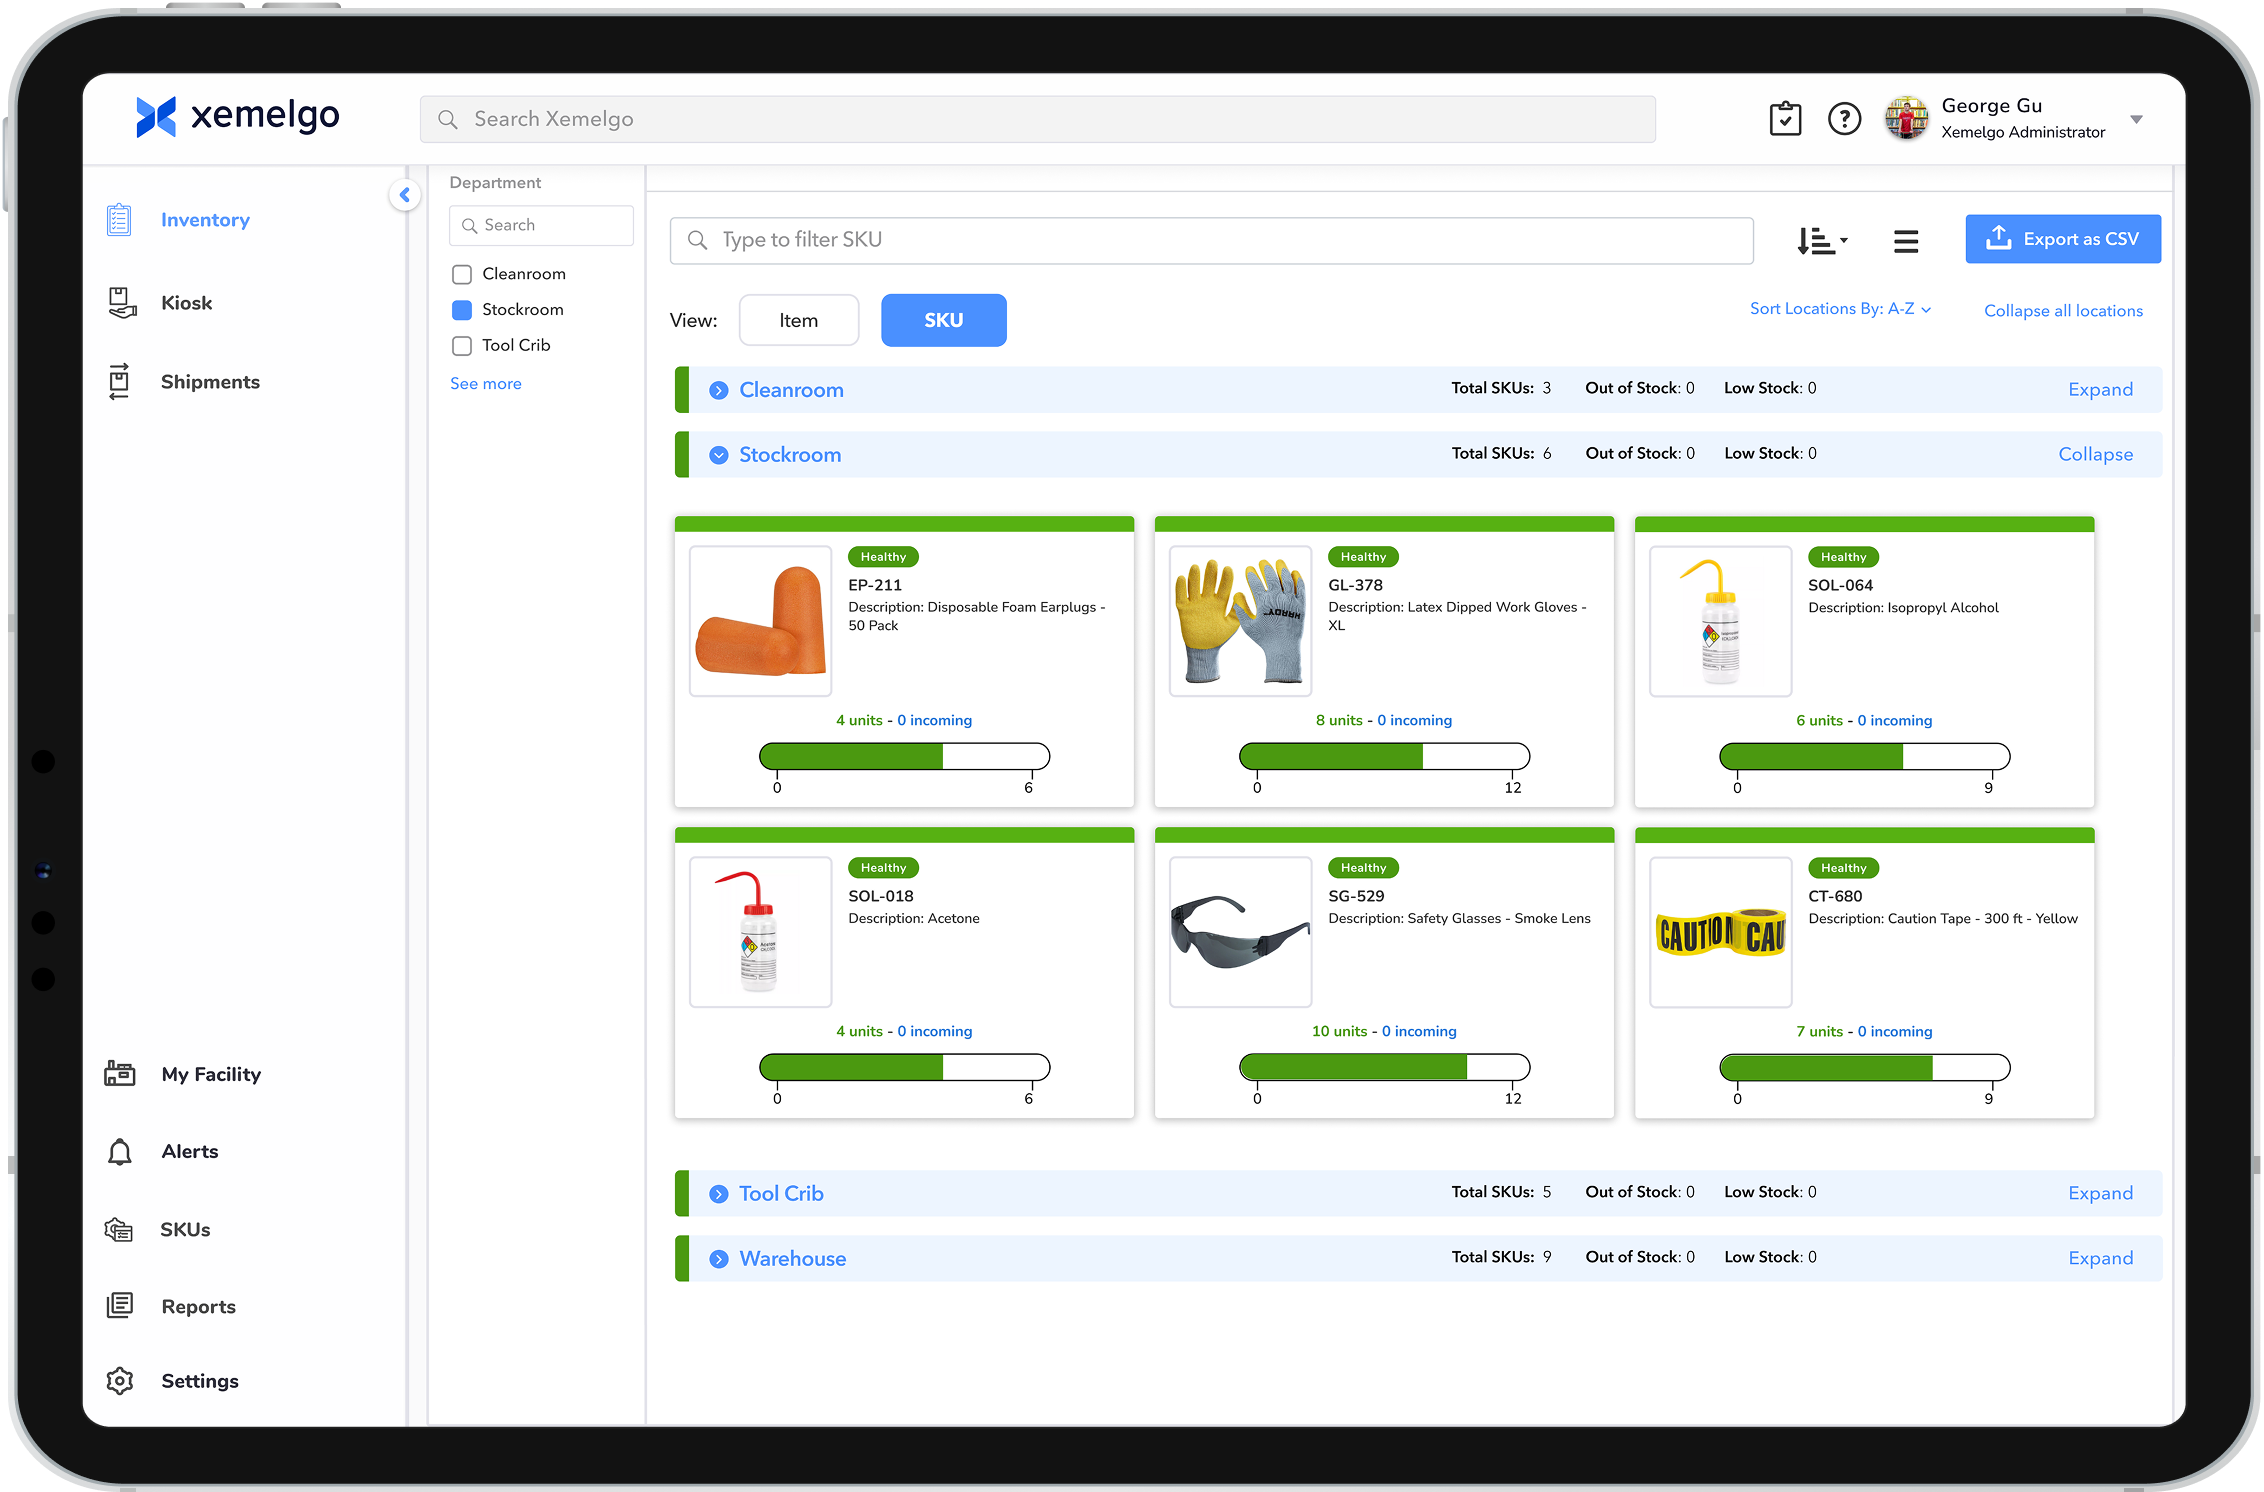Open the sort order dropdown icon
The image size is (2264, 1492).
(1822, 241)
